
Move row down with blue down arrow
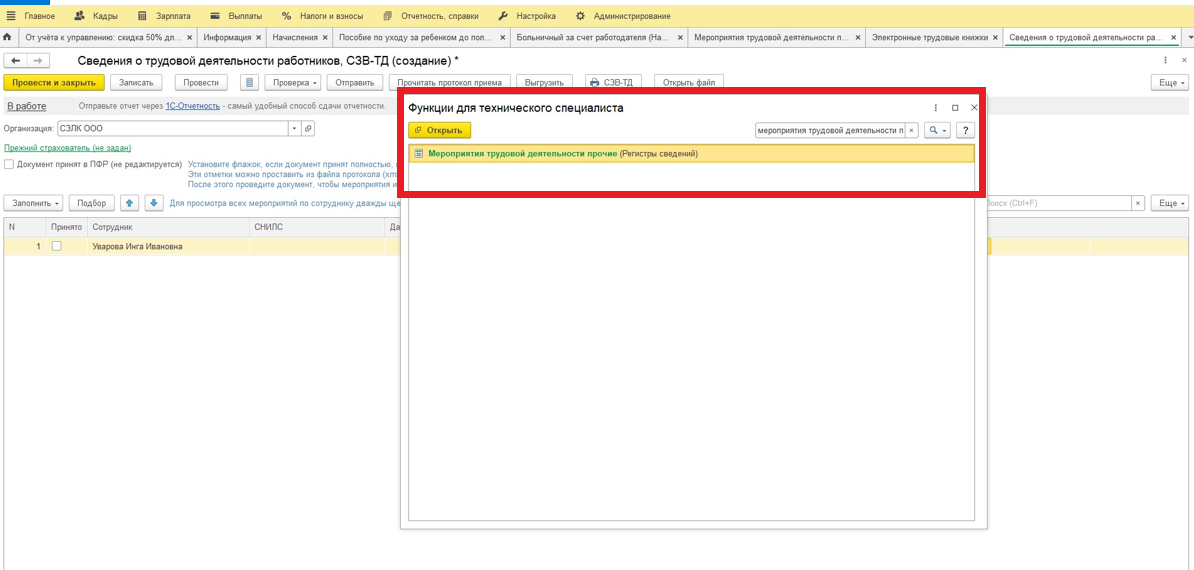pyautogui.click(x=154, y=203)
